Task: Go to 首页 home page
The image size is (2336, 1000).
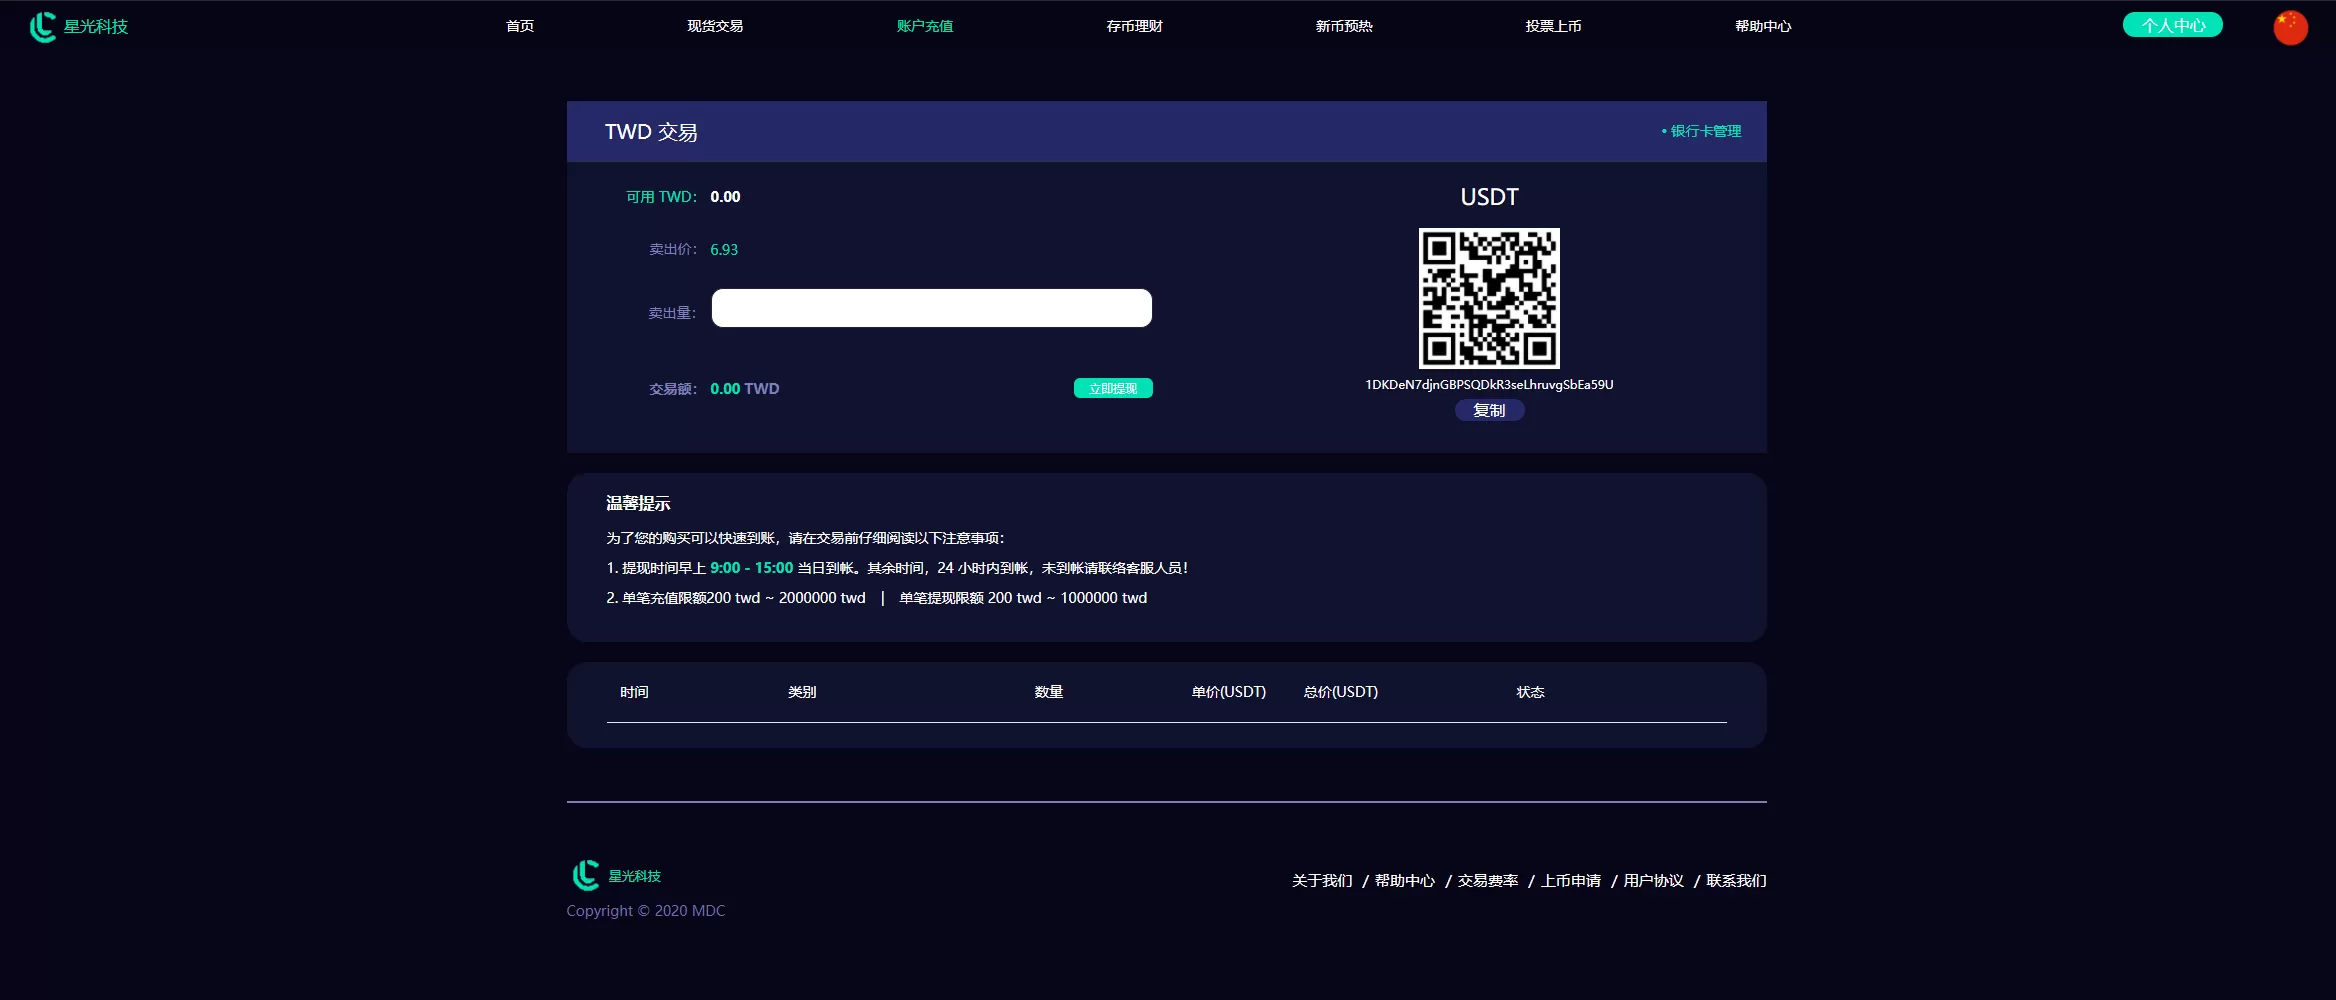Action: (x=520, y=26)
